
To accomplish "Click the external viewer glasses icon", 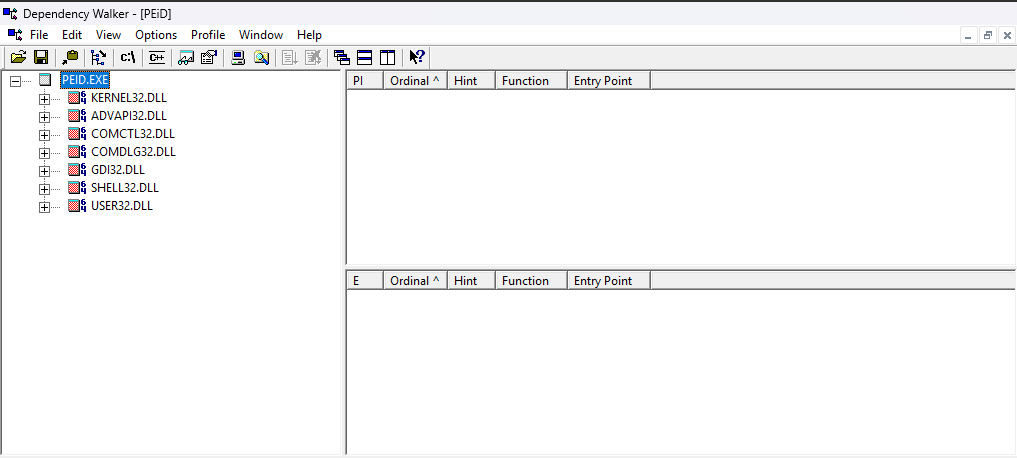I will point(186,57).
